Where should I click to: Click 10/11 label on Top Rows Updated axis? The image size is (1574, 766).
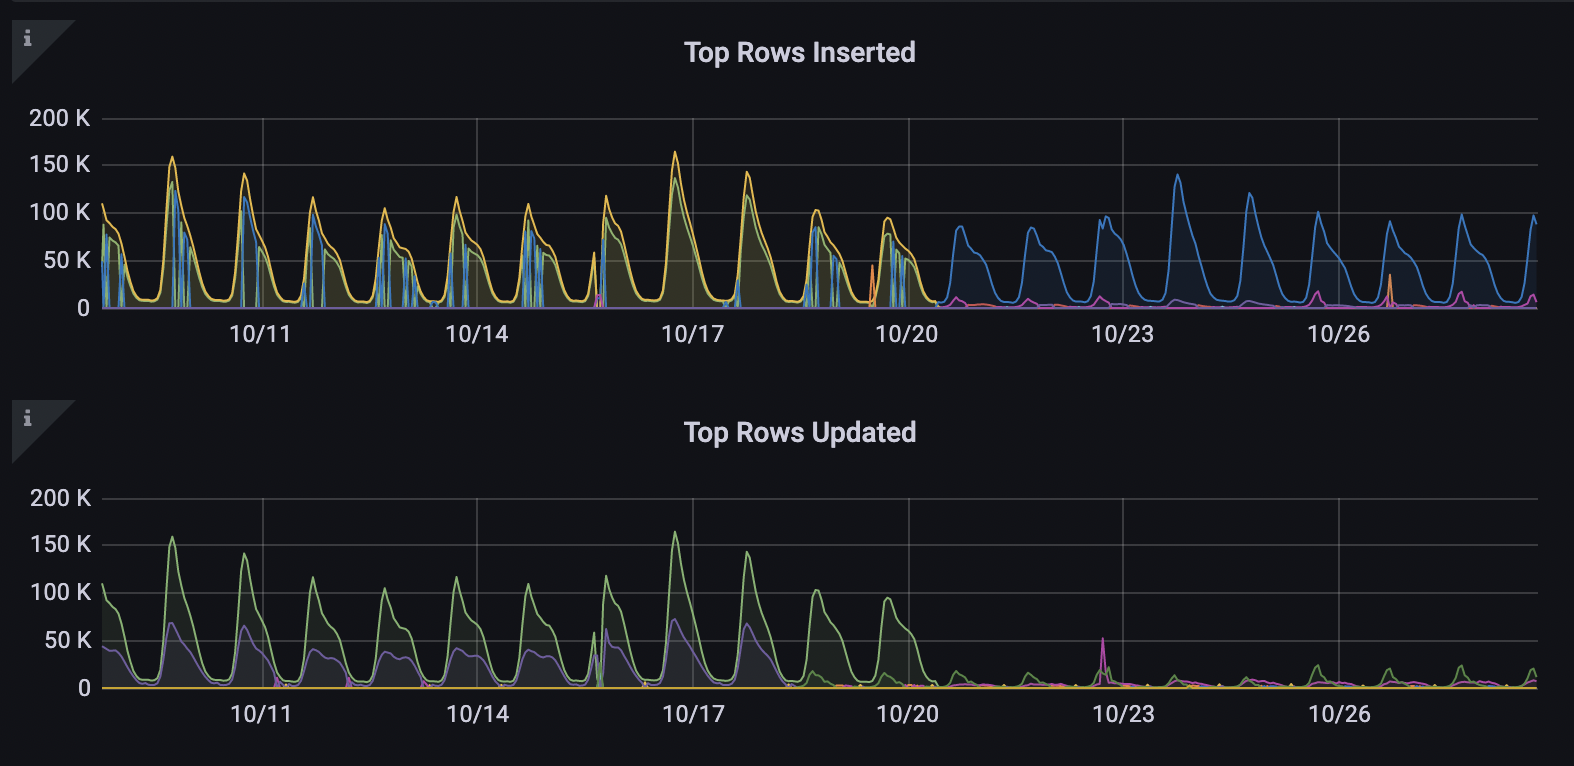(260, 715)
